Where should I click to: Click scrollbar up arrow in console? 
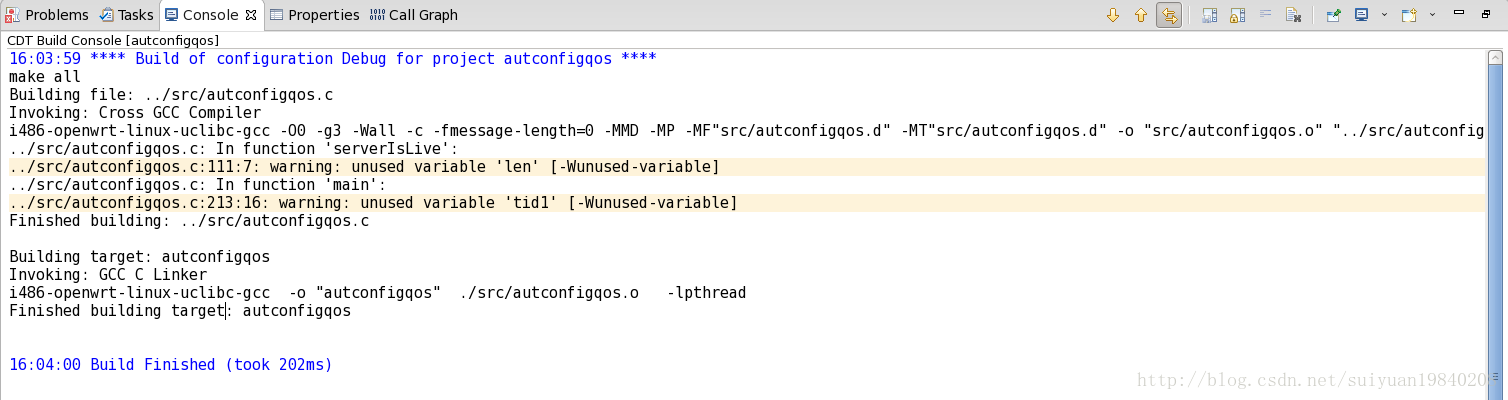[x=1495, y=58]
